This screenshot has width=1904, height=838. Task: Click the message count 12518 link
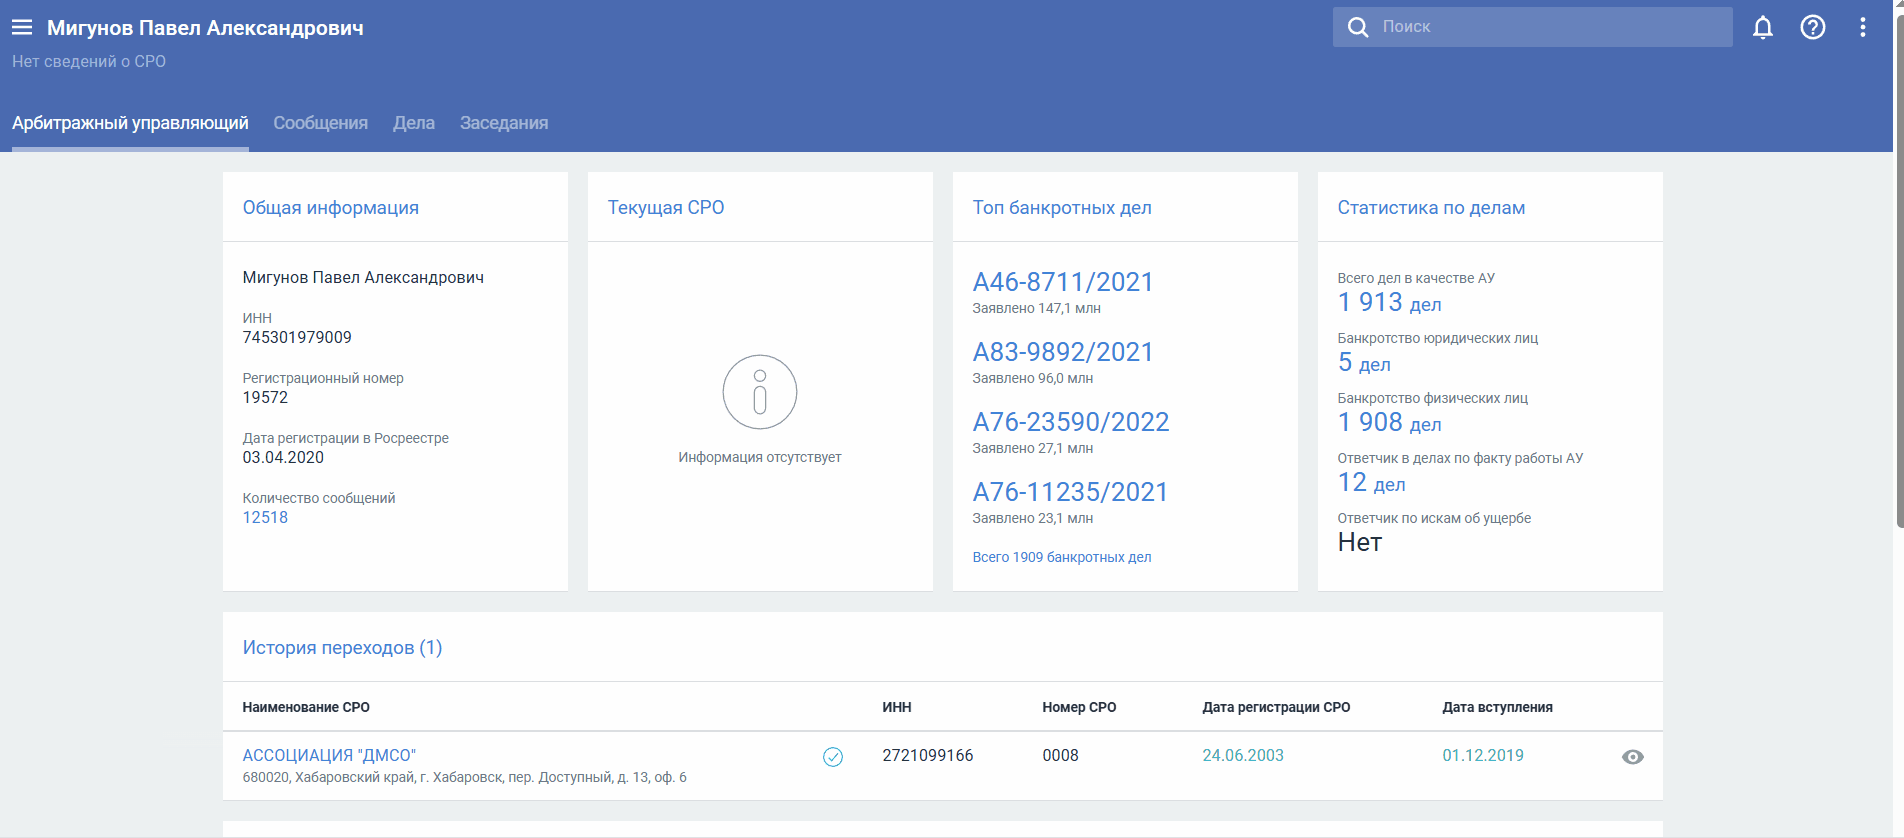[x=265, y=517]
